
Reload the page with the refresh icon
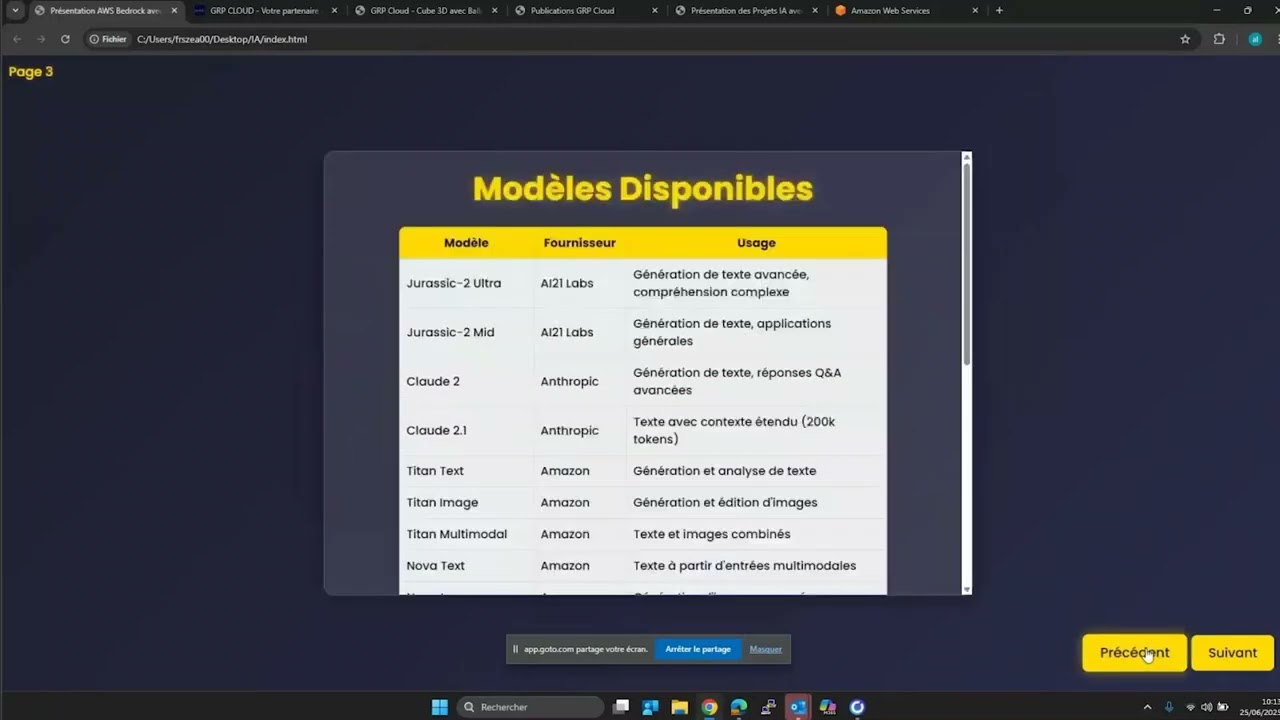[65, 39]
